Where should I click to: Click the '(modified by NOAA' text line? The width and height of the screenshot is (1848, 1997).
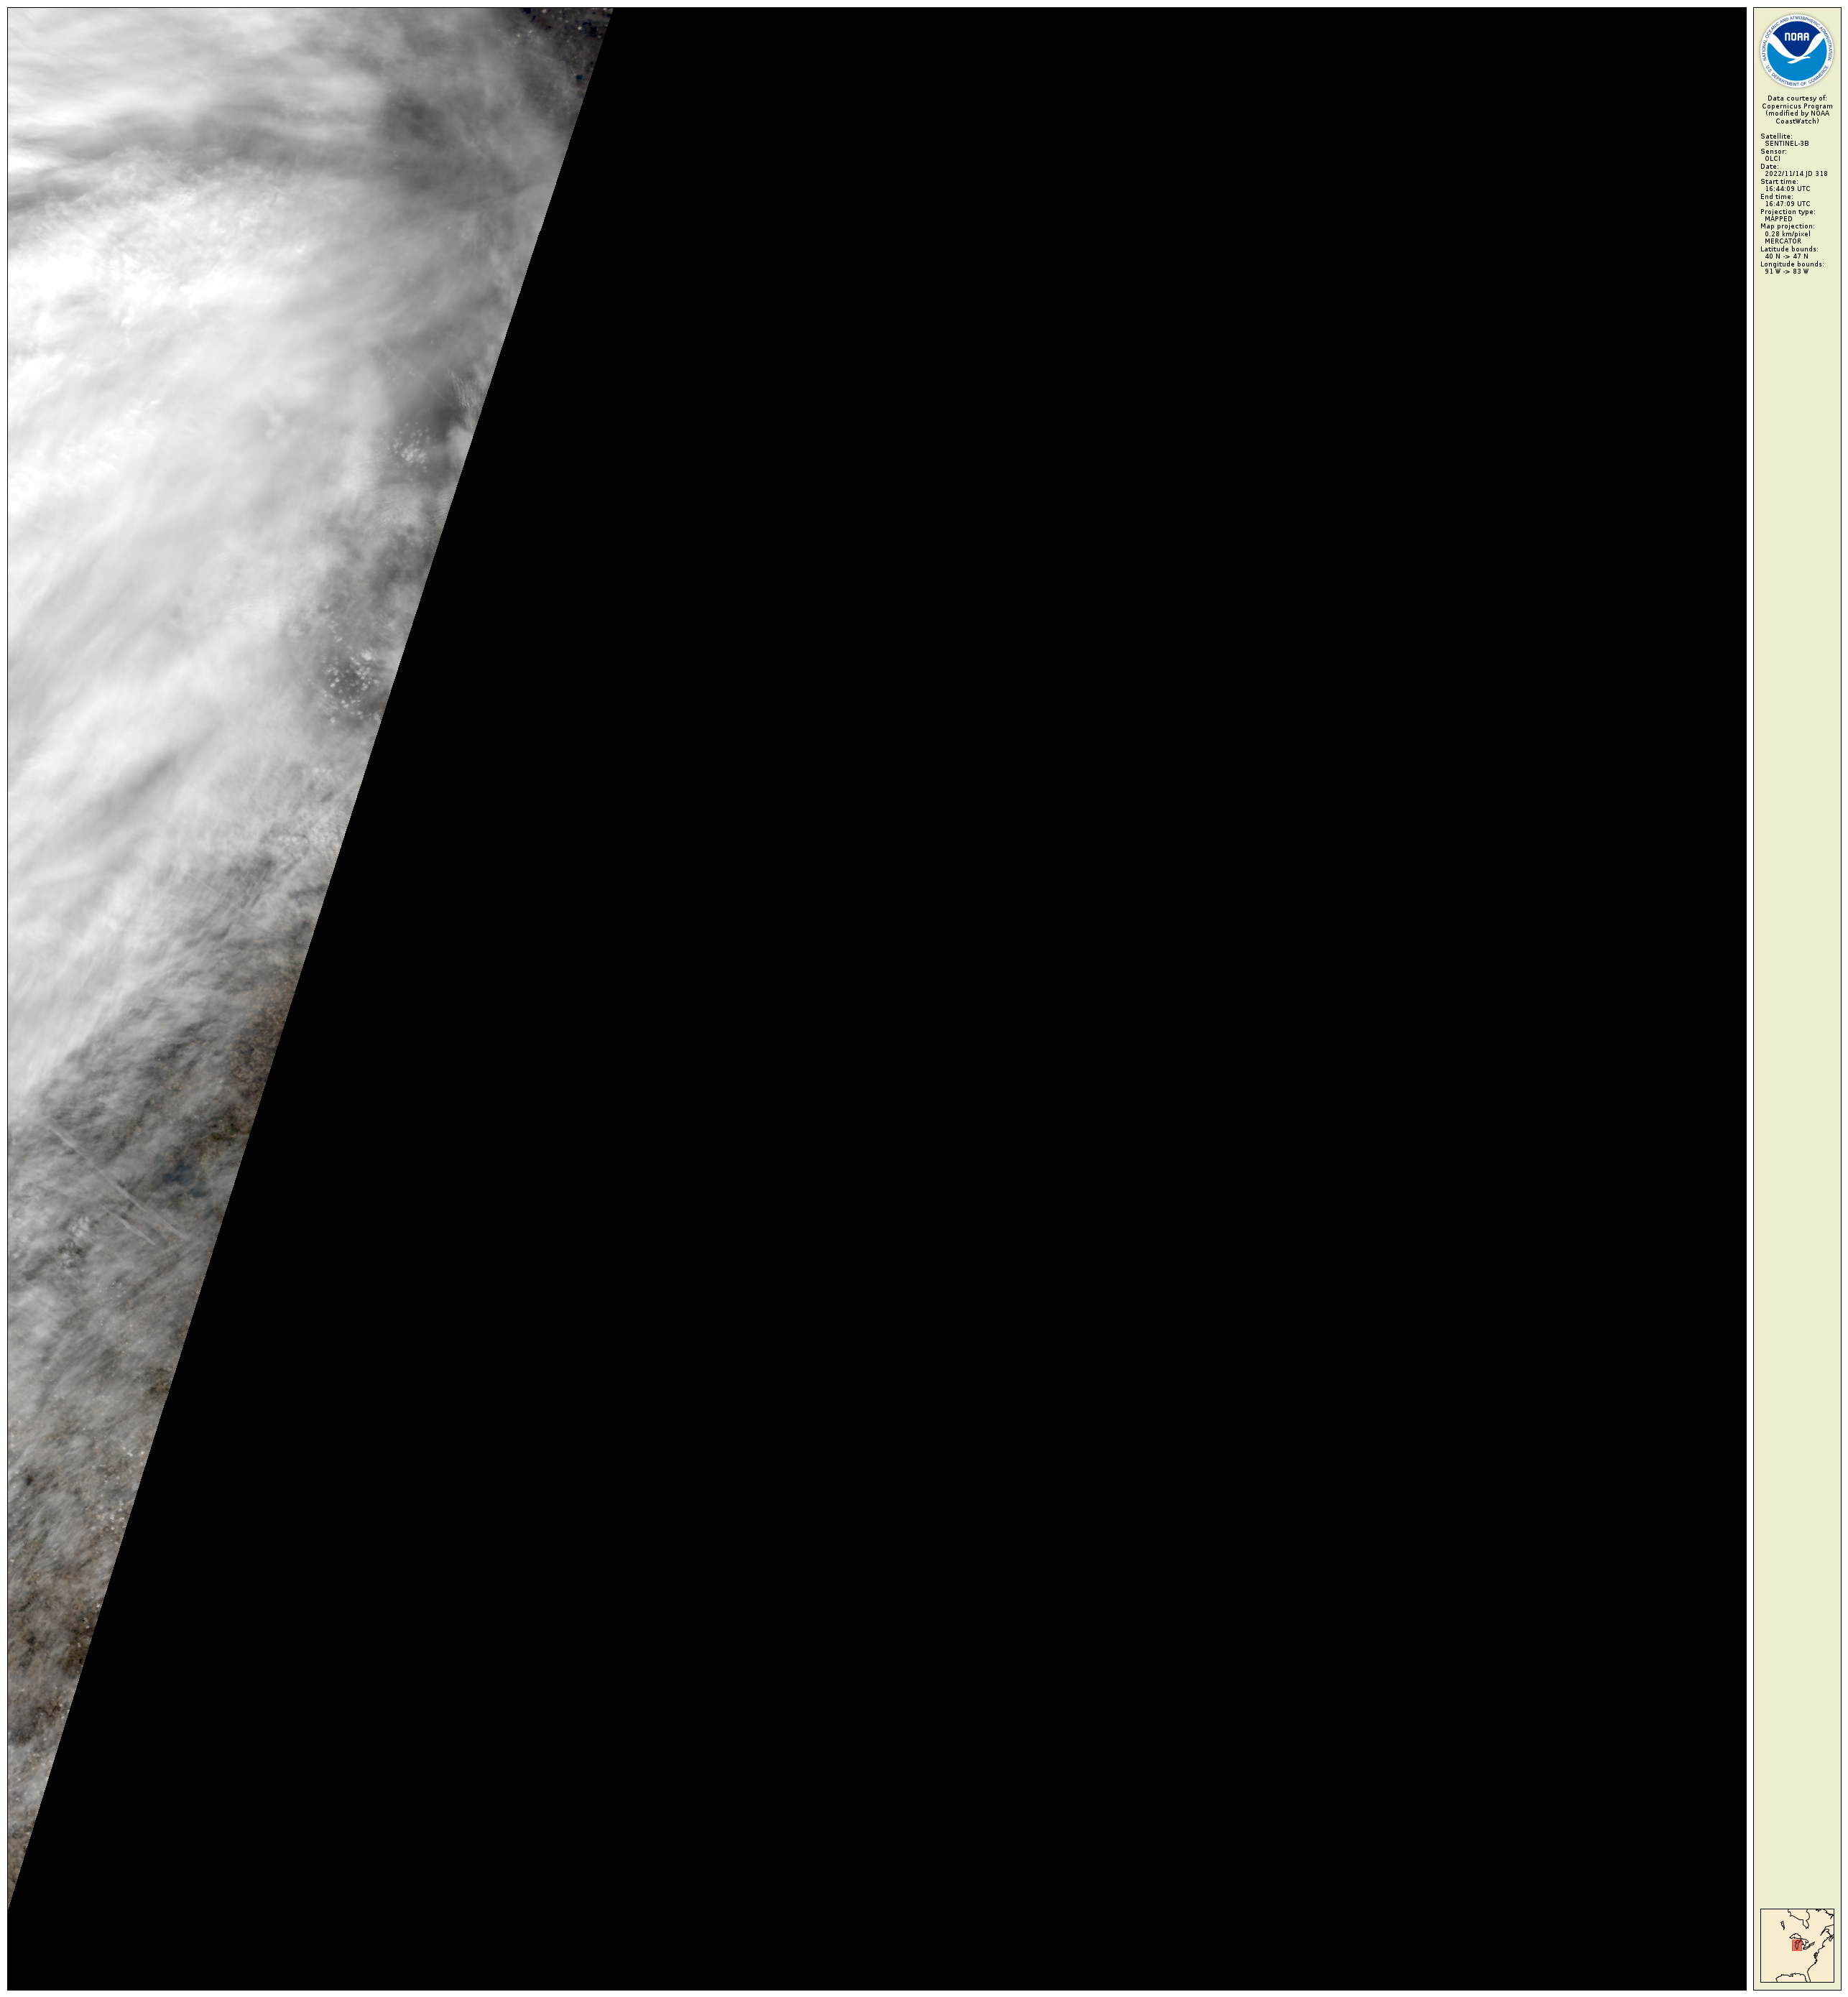(x=1797, y=114)
